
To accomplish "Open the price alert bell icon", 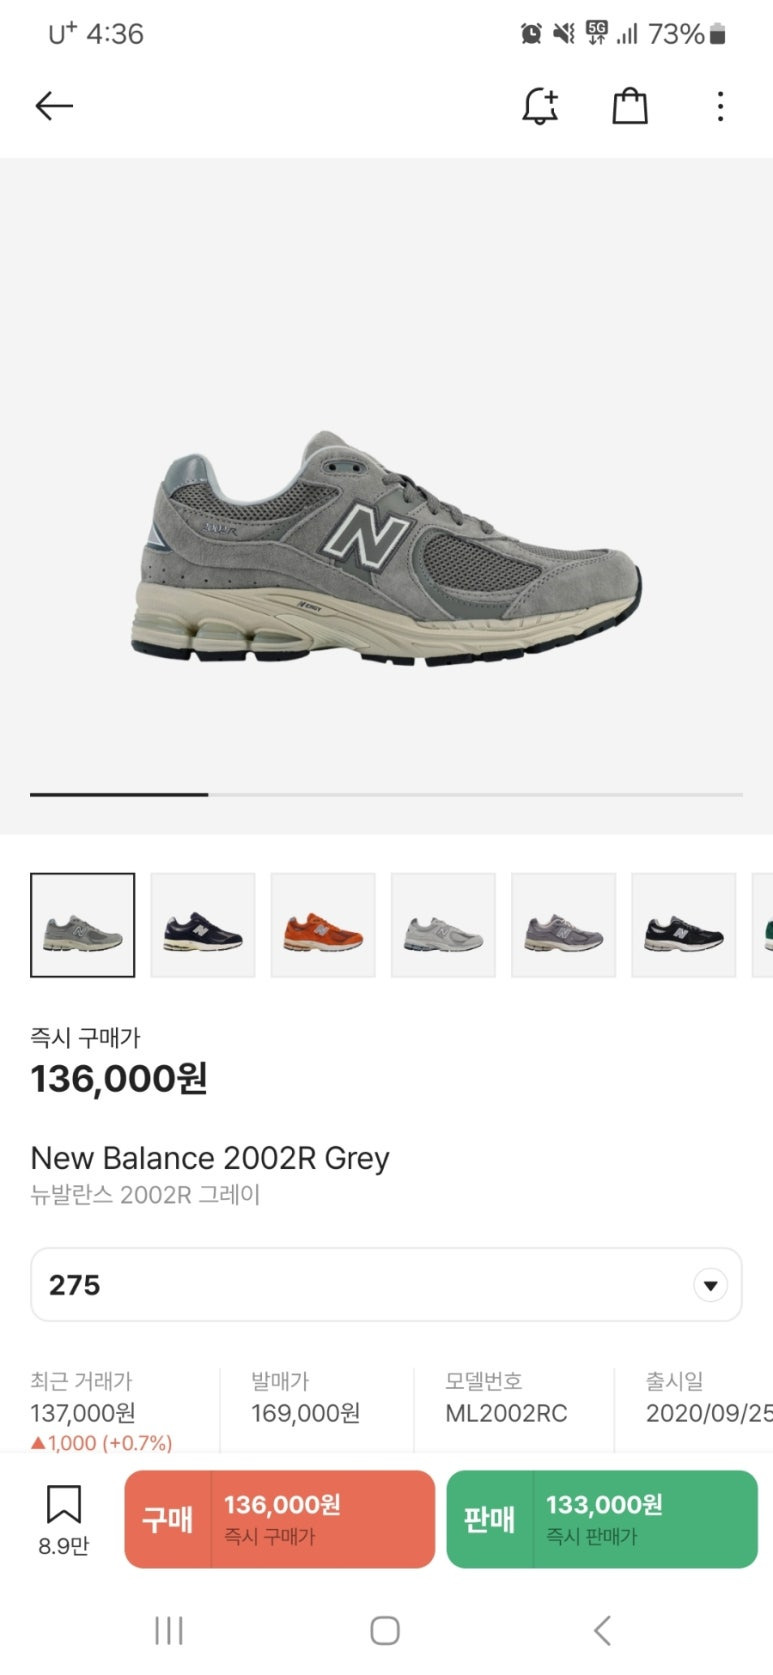I will tap(540, 106).
